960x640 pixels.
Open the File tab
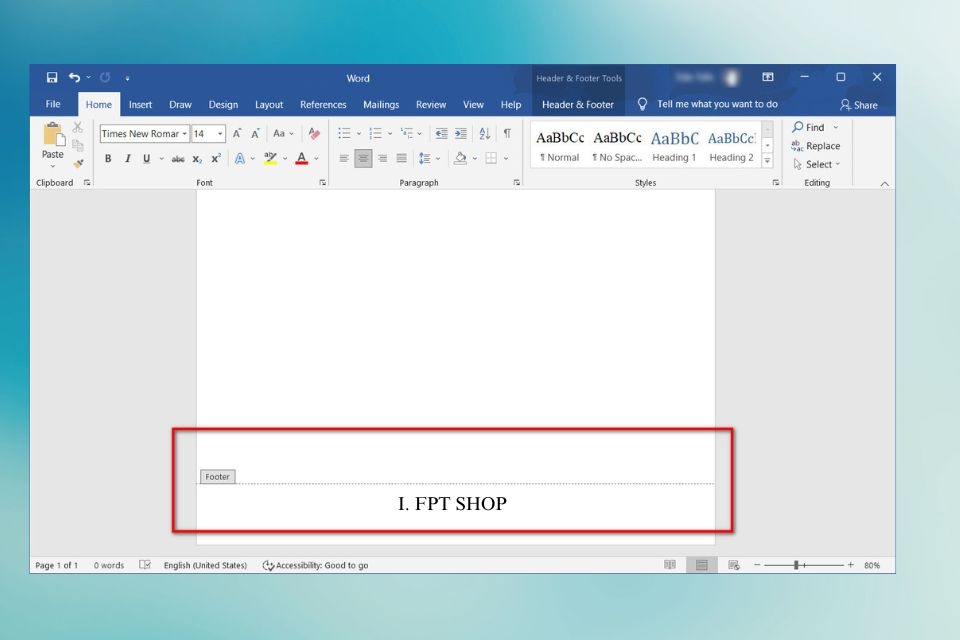53,104
